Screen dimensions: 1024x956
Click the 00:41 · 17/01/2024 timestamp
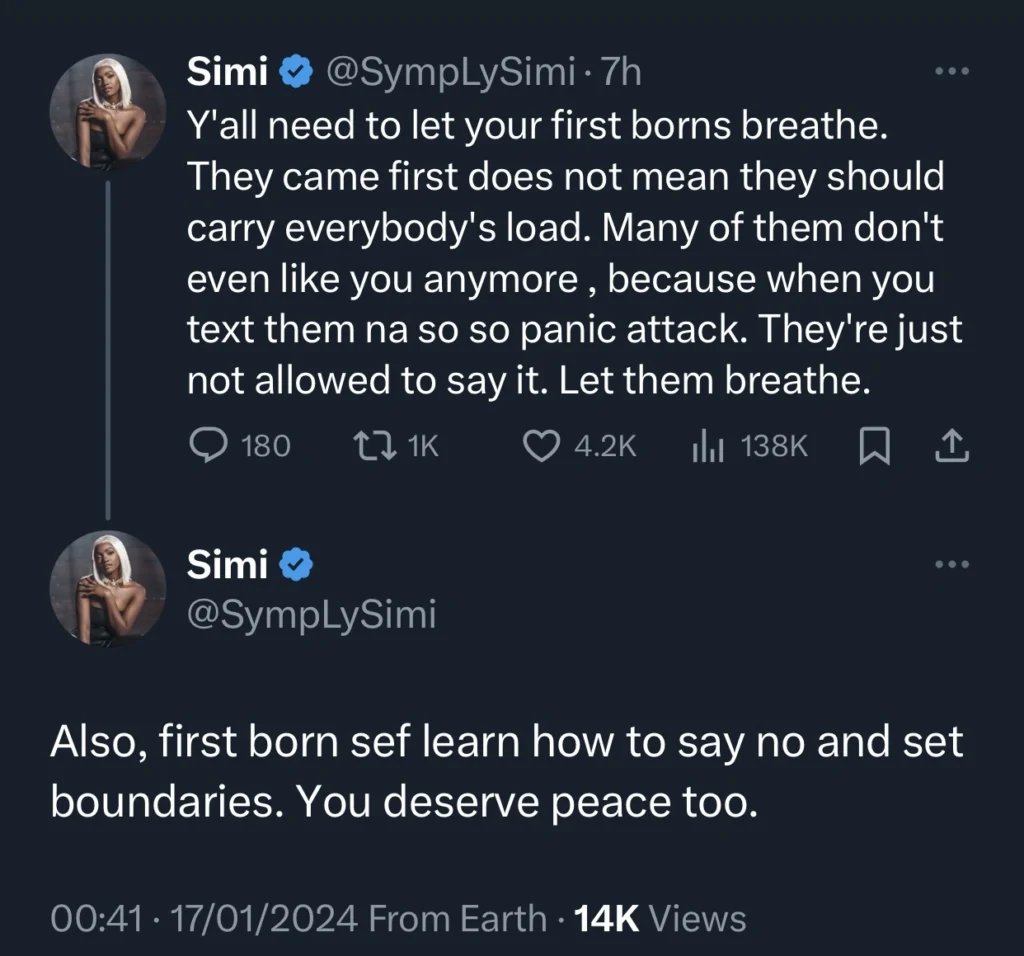(205, 918)
